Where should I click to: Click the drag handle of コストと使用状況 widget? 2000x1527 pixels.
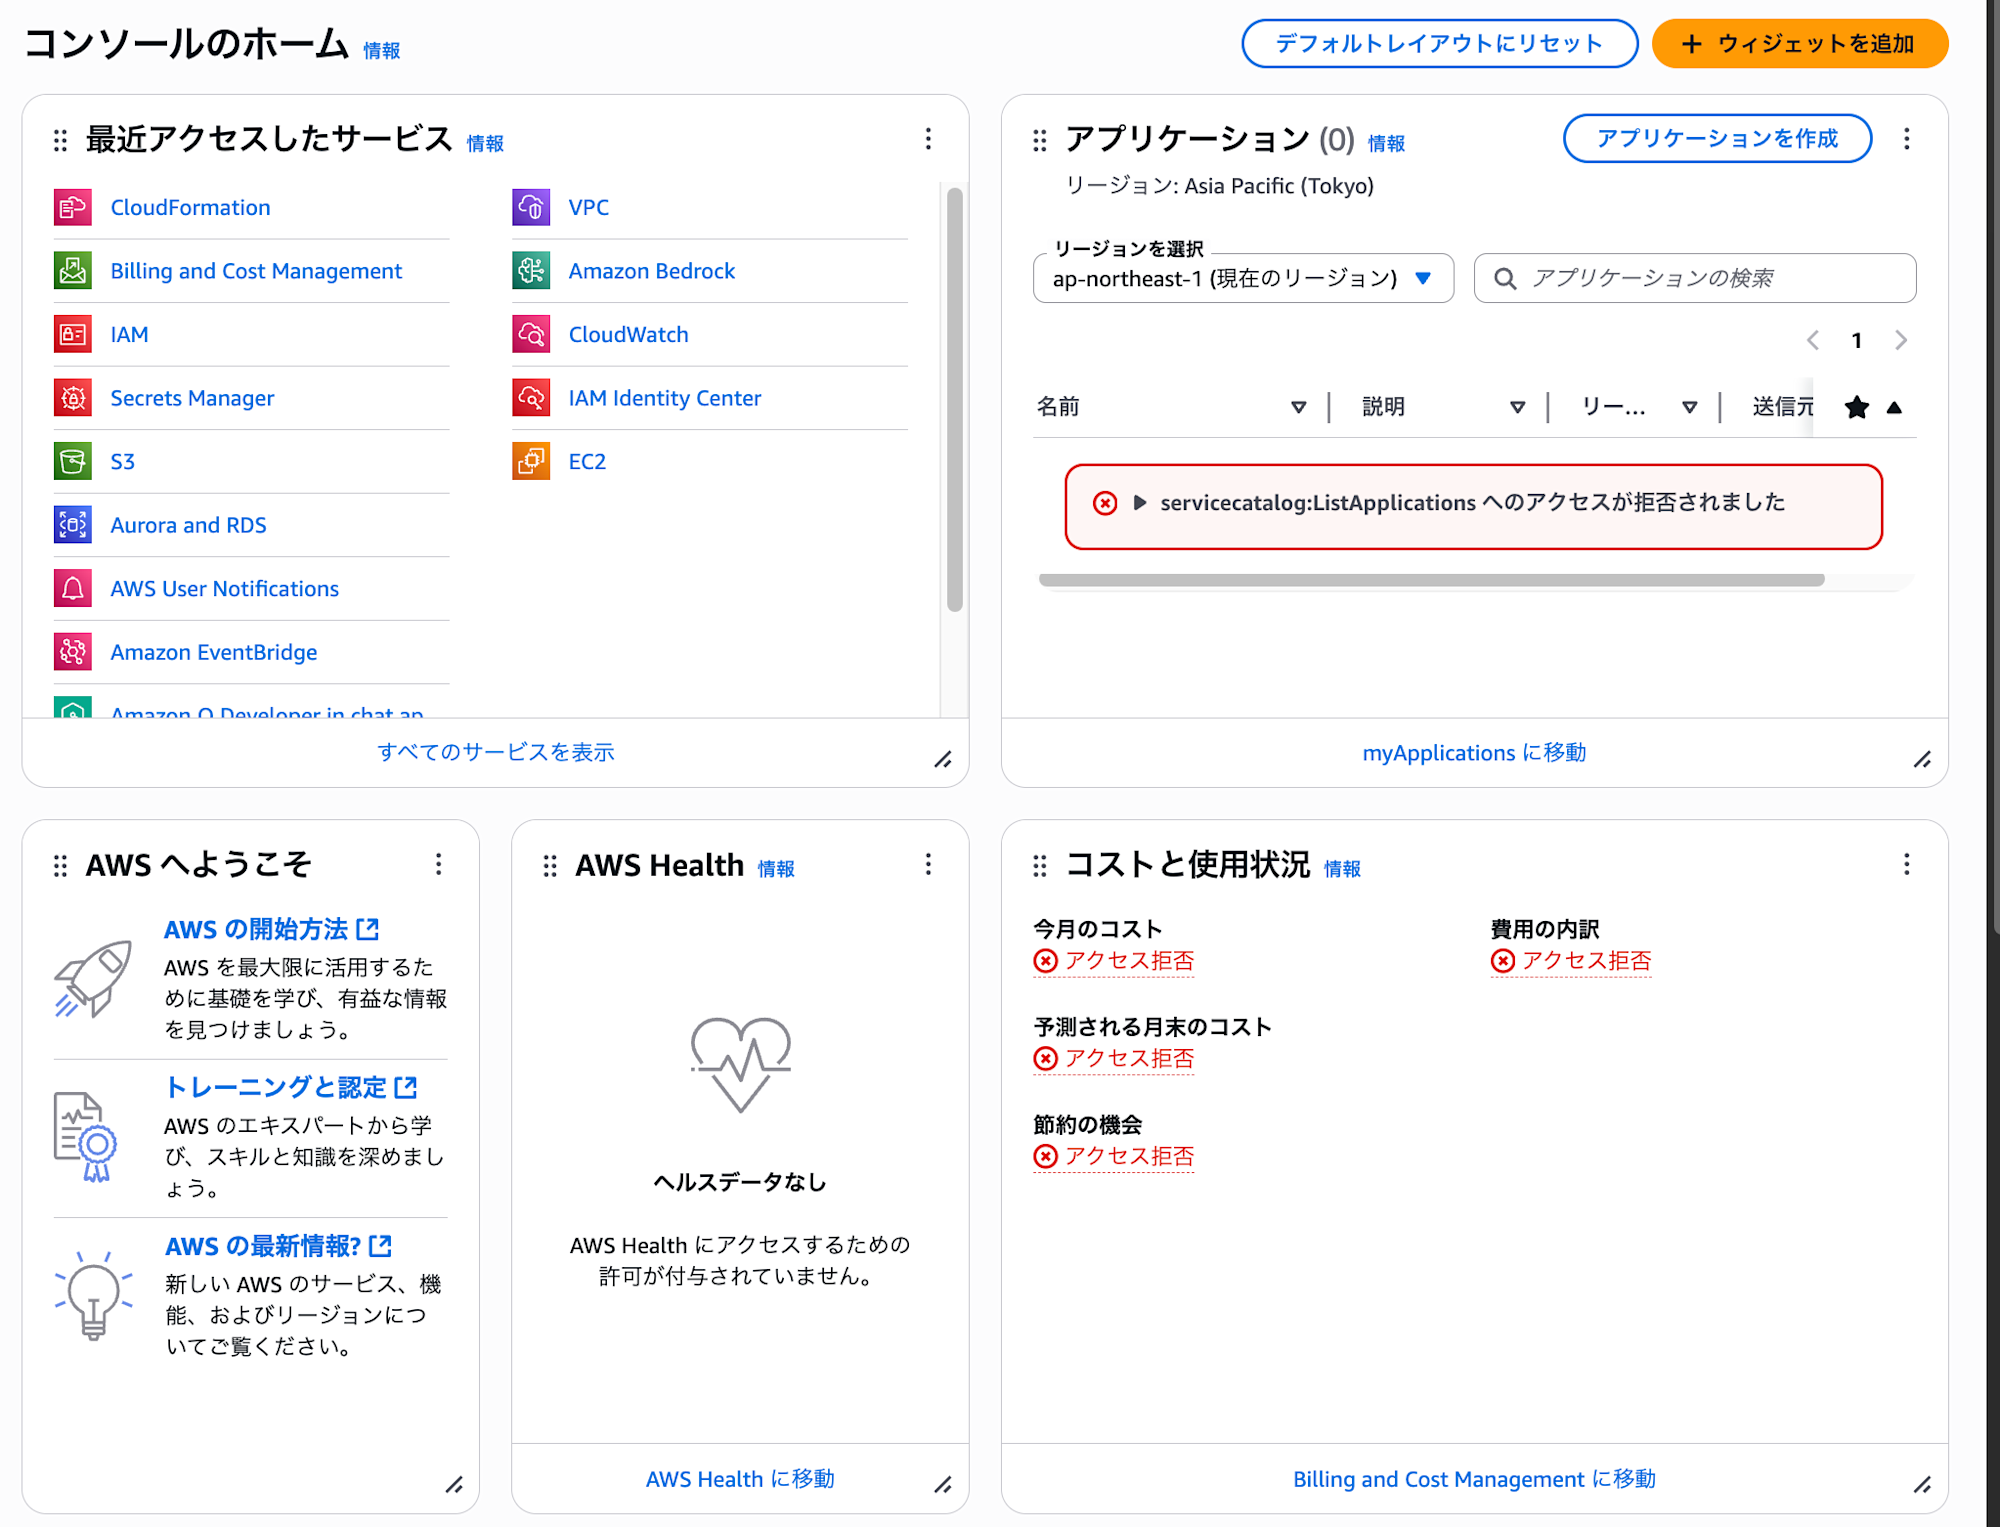tap(1040, 865)
